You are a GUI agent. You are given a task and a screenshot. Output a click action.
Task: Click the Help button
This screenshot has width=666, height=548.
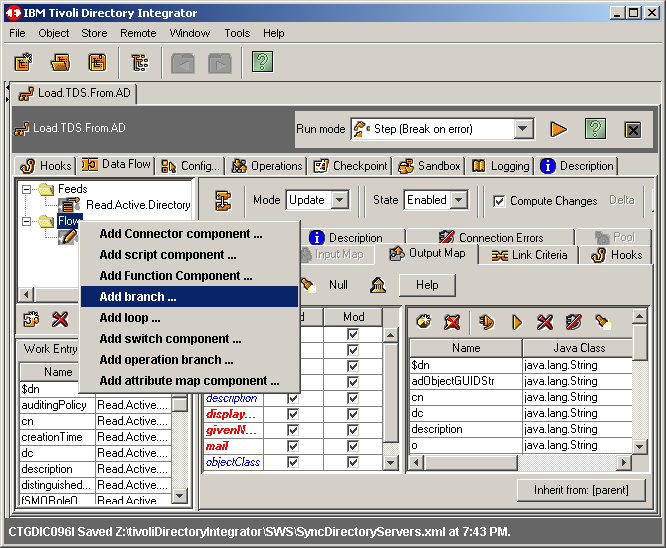(427, 285)
